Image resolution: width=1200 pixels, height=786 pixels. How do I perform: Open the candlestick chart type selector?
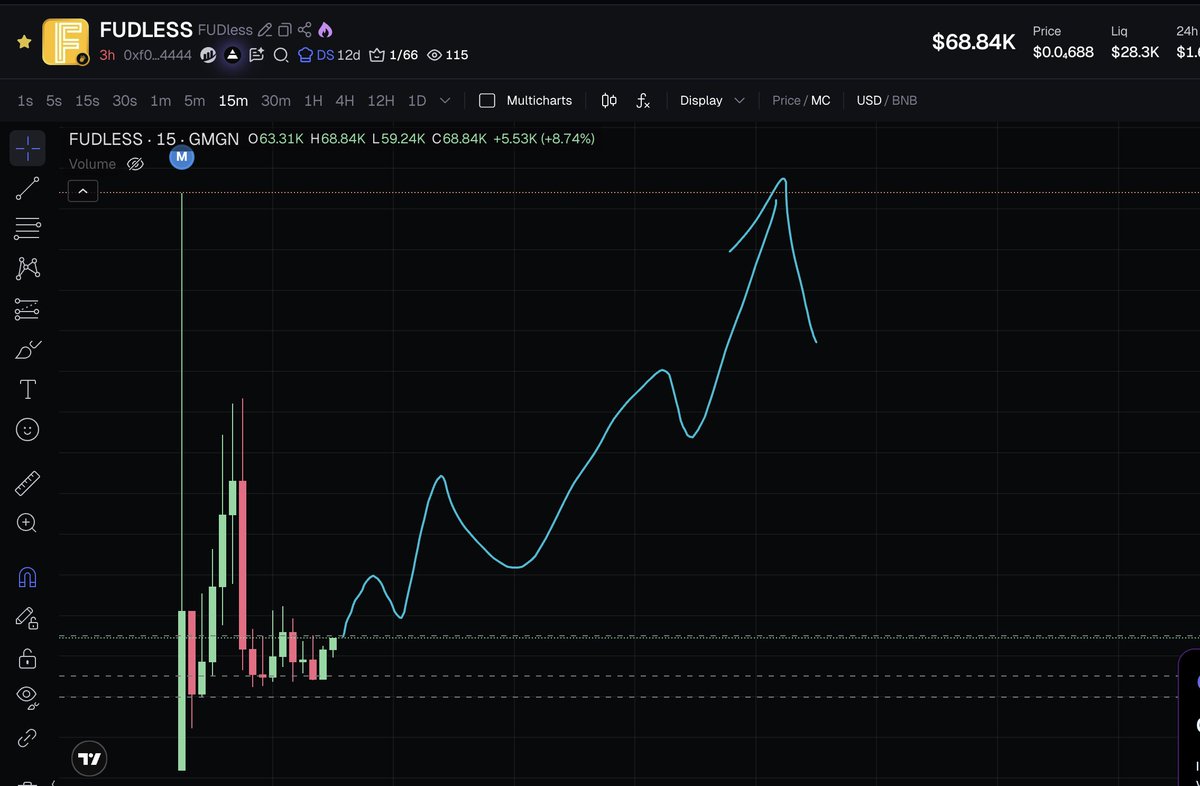pos(609,100)
